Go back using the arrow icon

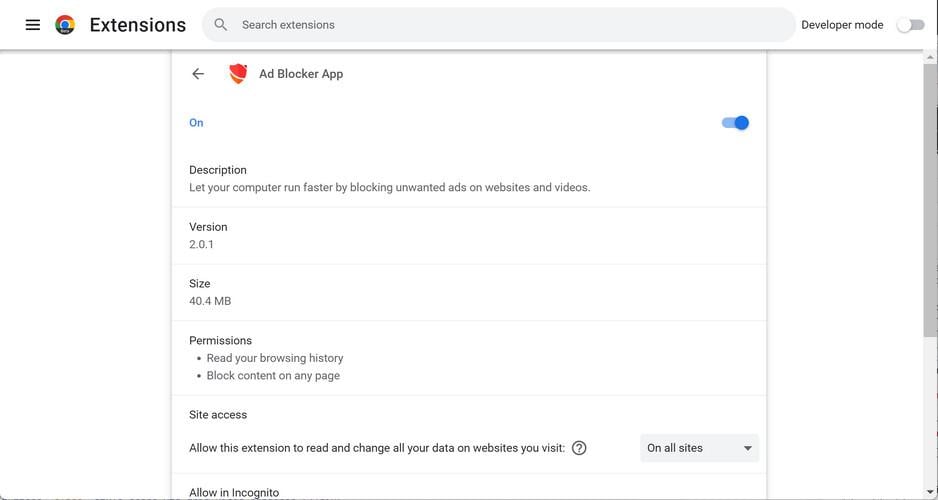pyautogui.click(x=198, y=74)
